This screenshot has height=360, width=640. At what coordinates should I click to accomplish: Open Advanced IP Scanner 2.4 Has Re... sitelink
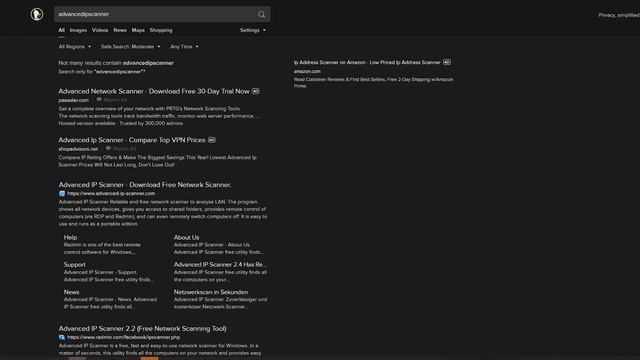tap(220, 265)
